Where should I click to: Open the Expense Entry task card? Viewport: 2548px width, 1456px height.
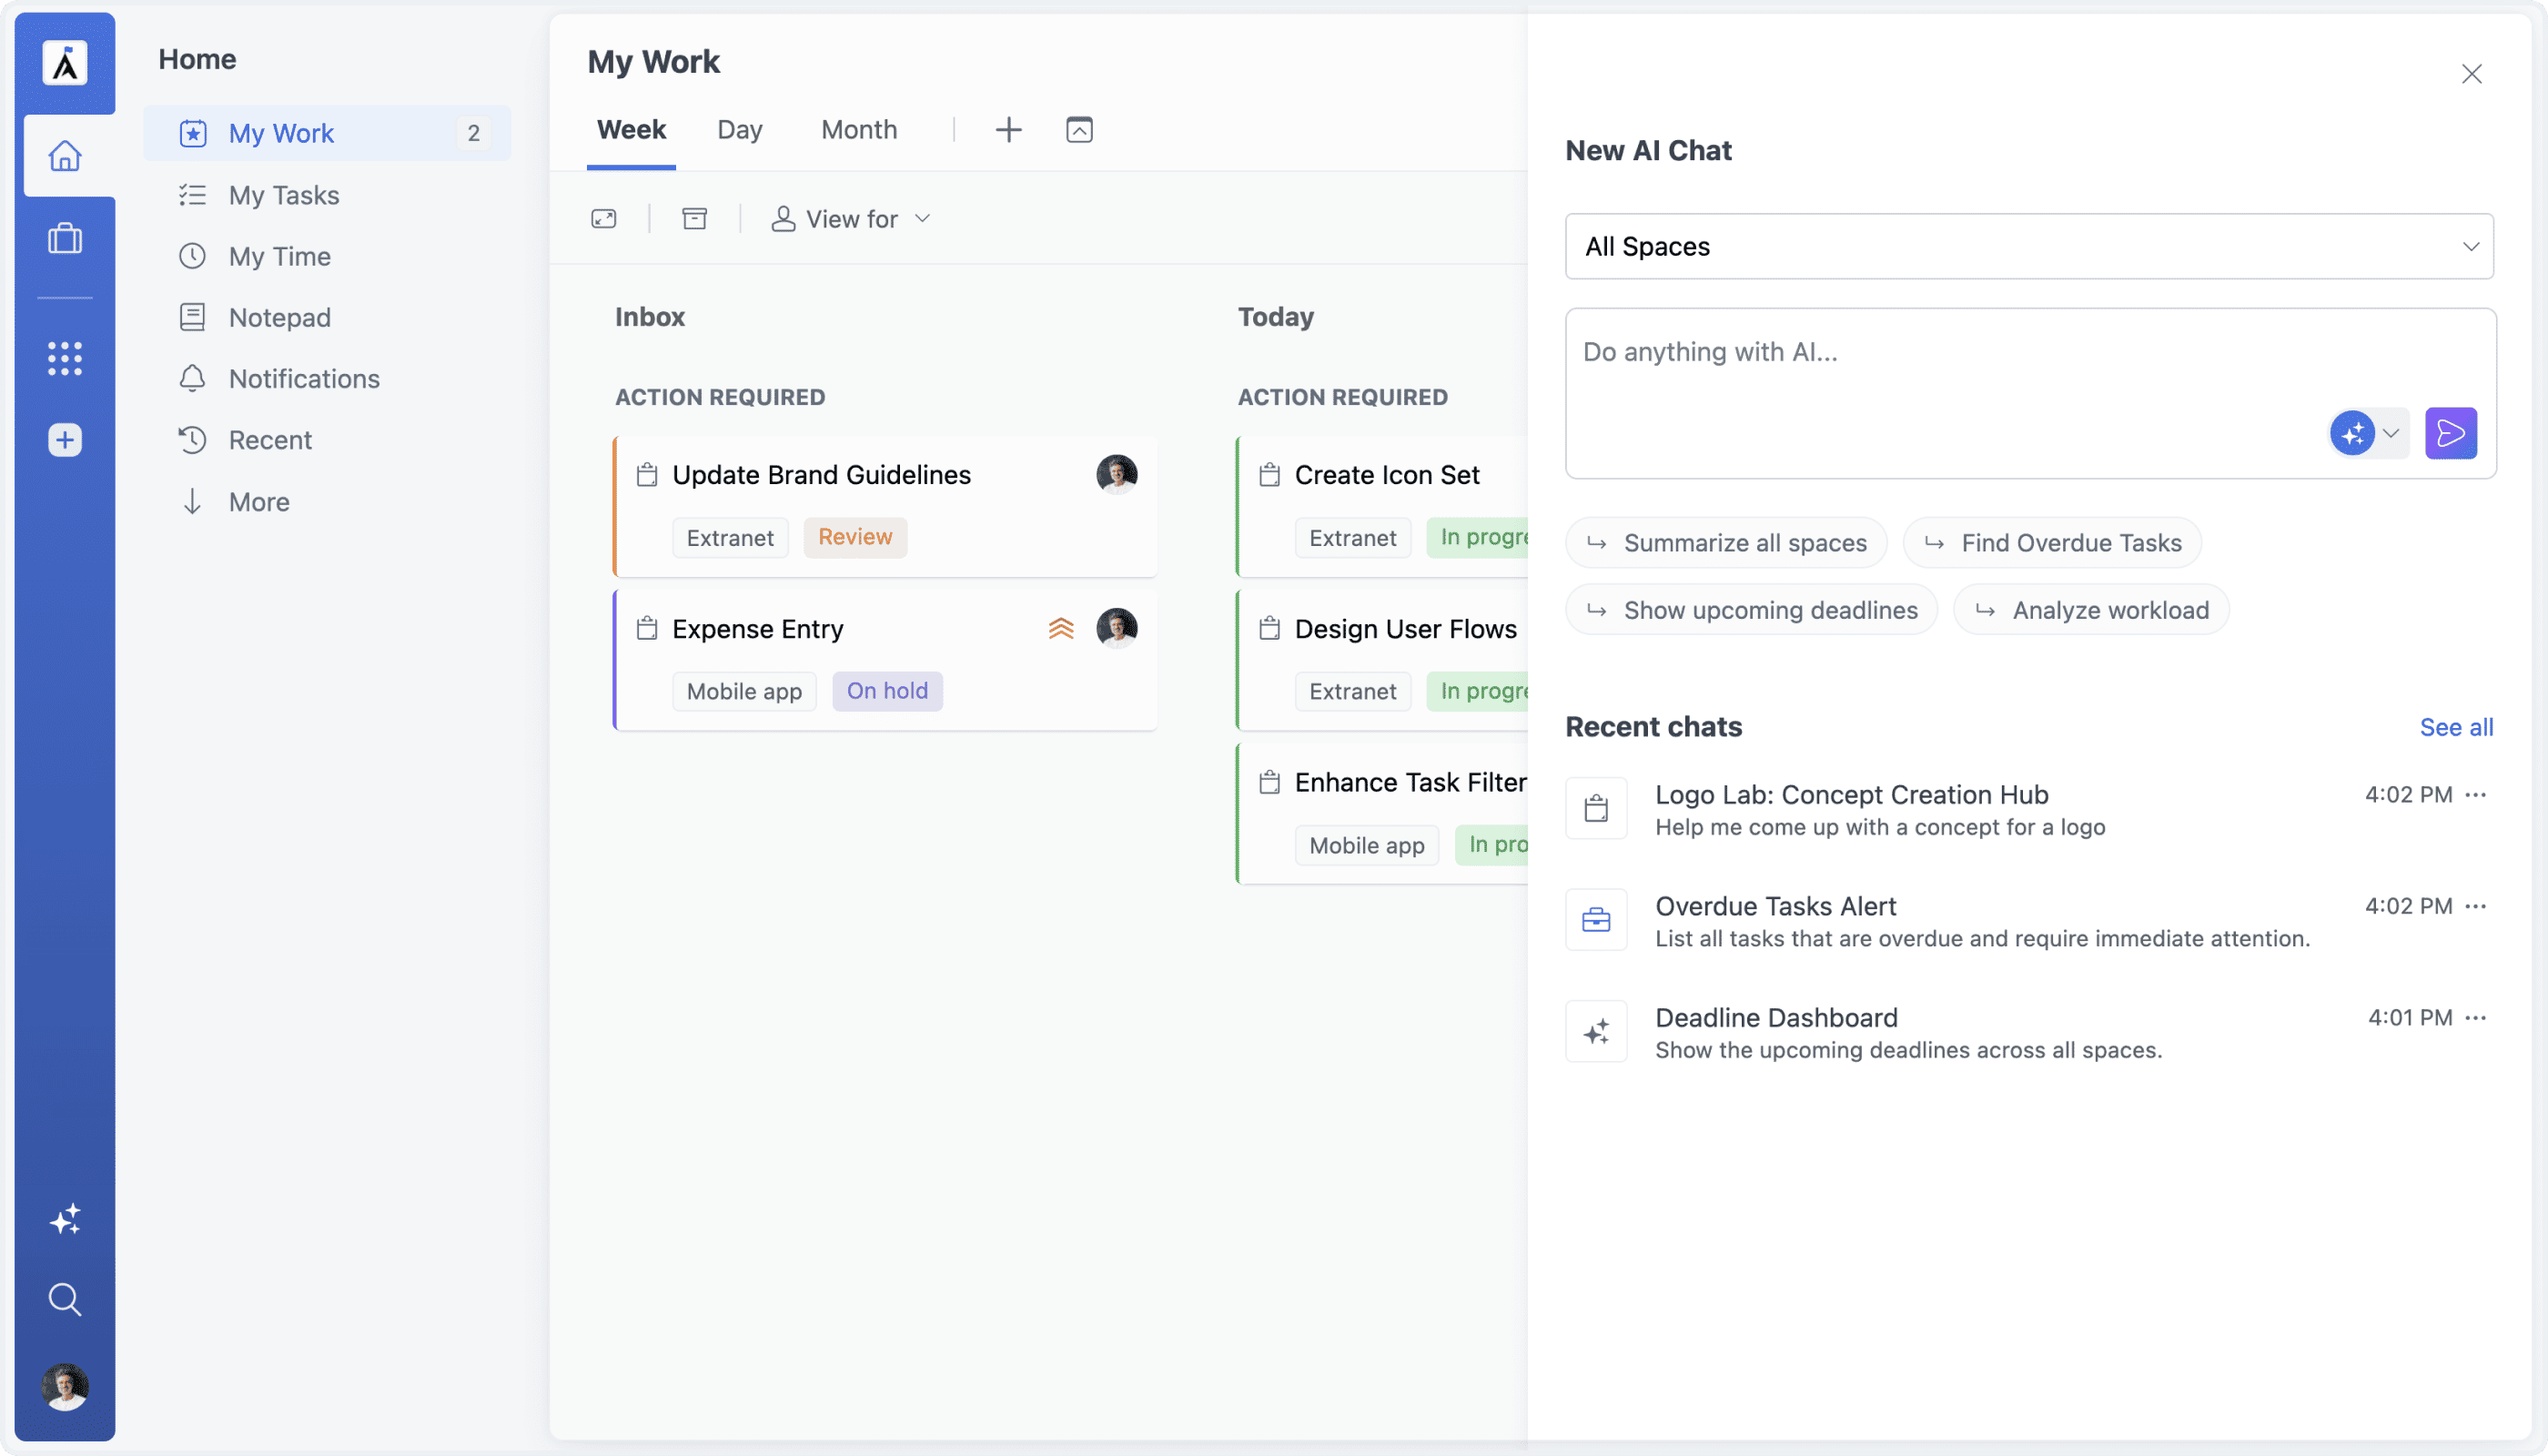click(x=886, y=660)
